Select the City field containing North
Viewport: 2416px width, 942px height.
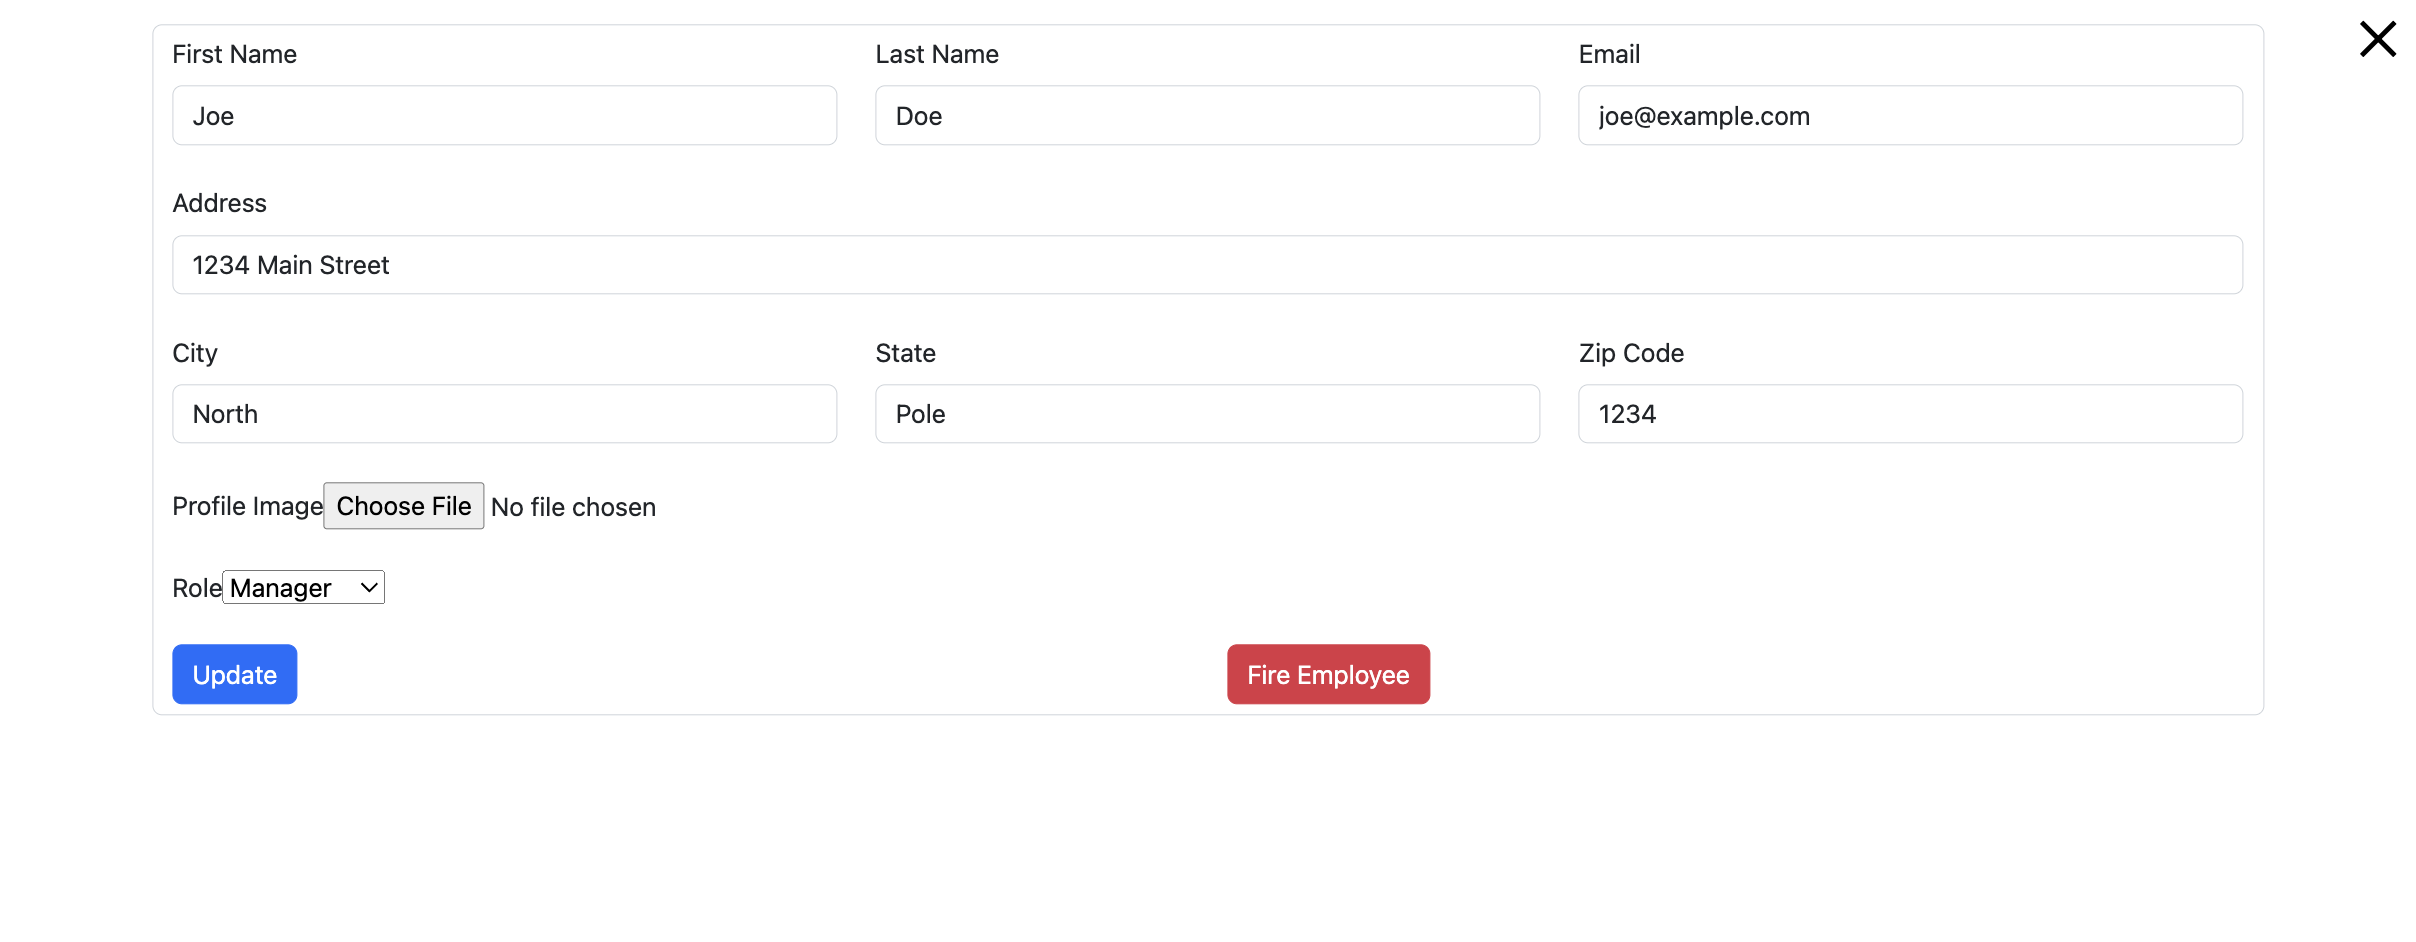(504, 413)
